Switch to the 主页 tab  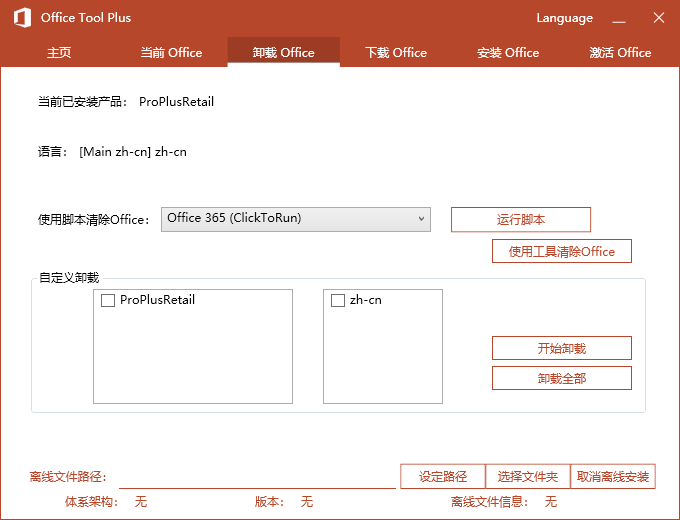pyautogui.click(x=59, y=53)
